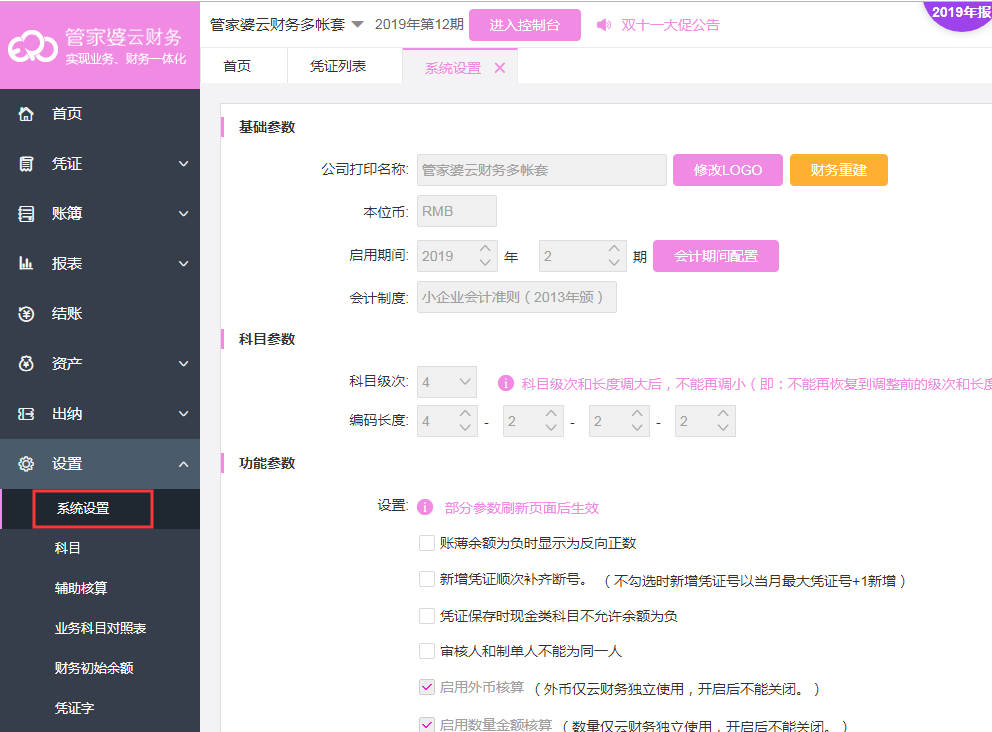Switch to the 首页 tab
The image size is (992, 732).
click(237, 66)
